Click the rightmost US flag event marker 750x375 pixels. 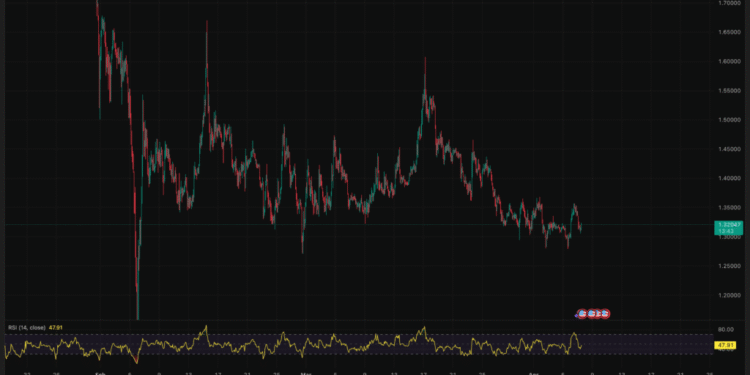tap(605, 314)
